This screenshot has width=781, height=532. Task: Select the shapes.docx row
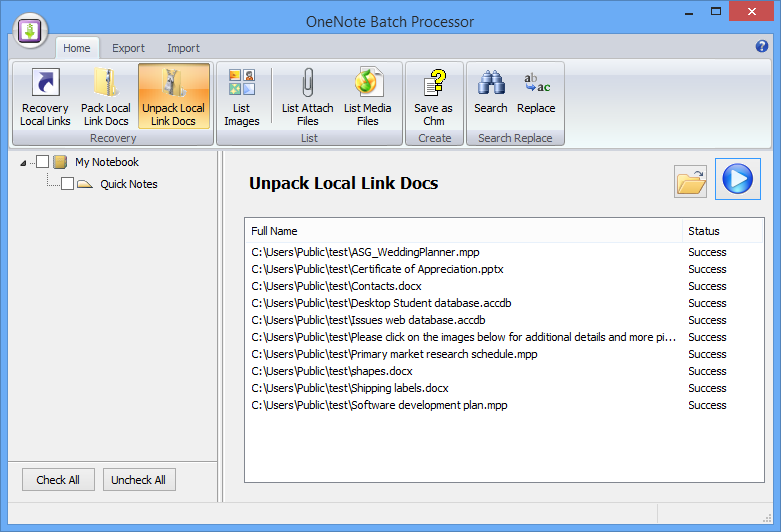pyautogui.click(x=504, y=371)
